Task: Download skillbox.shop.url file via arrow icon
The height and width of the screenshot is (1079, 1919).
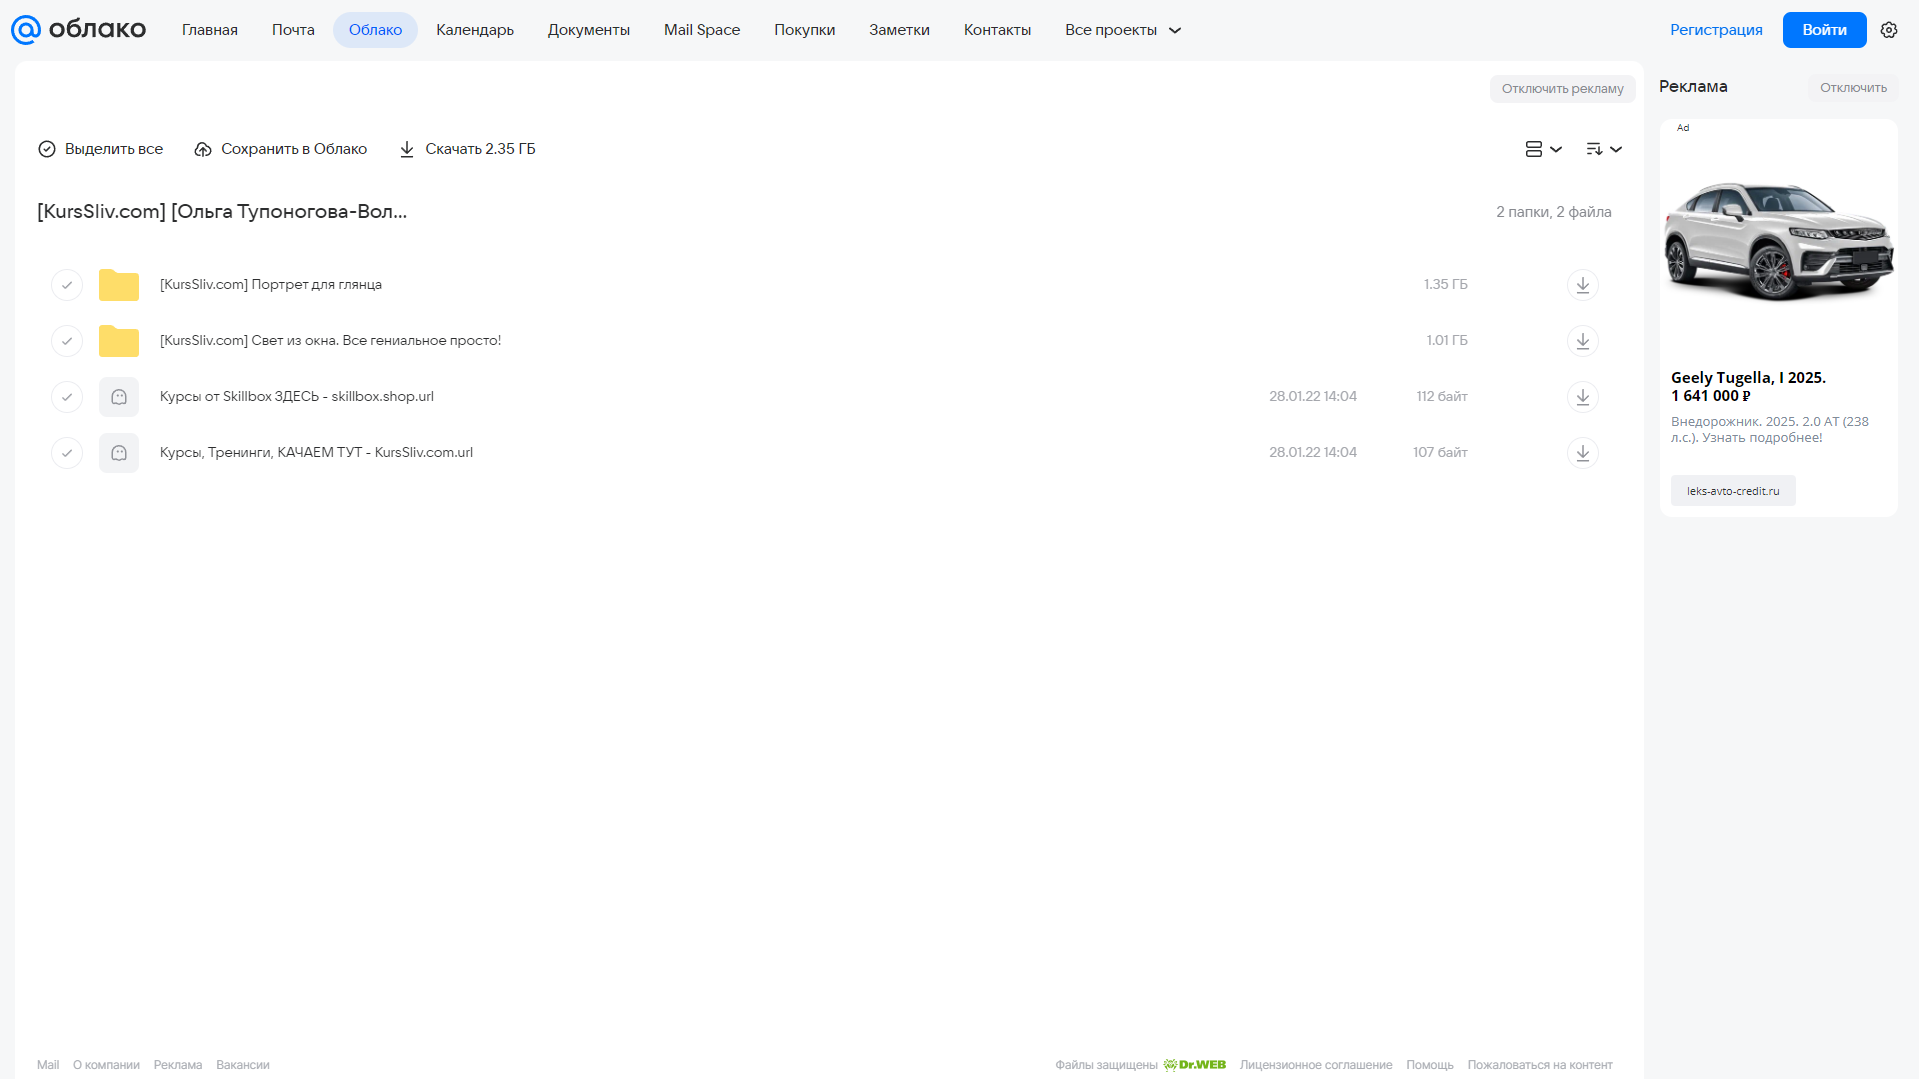Action: click(x=1582, y=397)
